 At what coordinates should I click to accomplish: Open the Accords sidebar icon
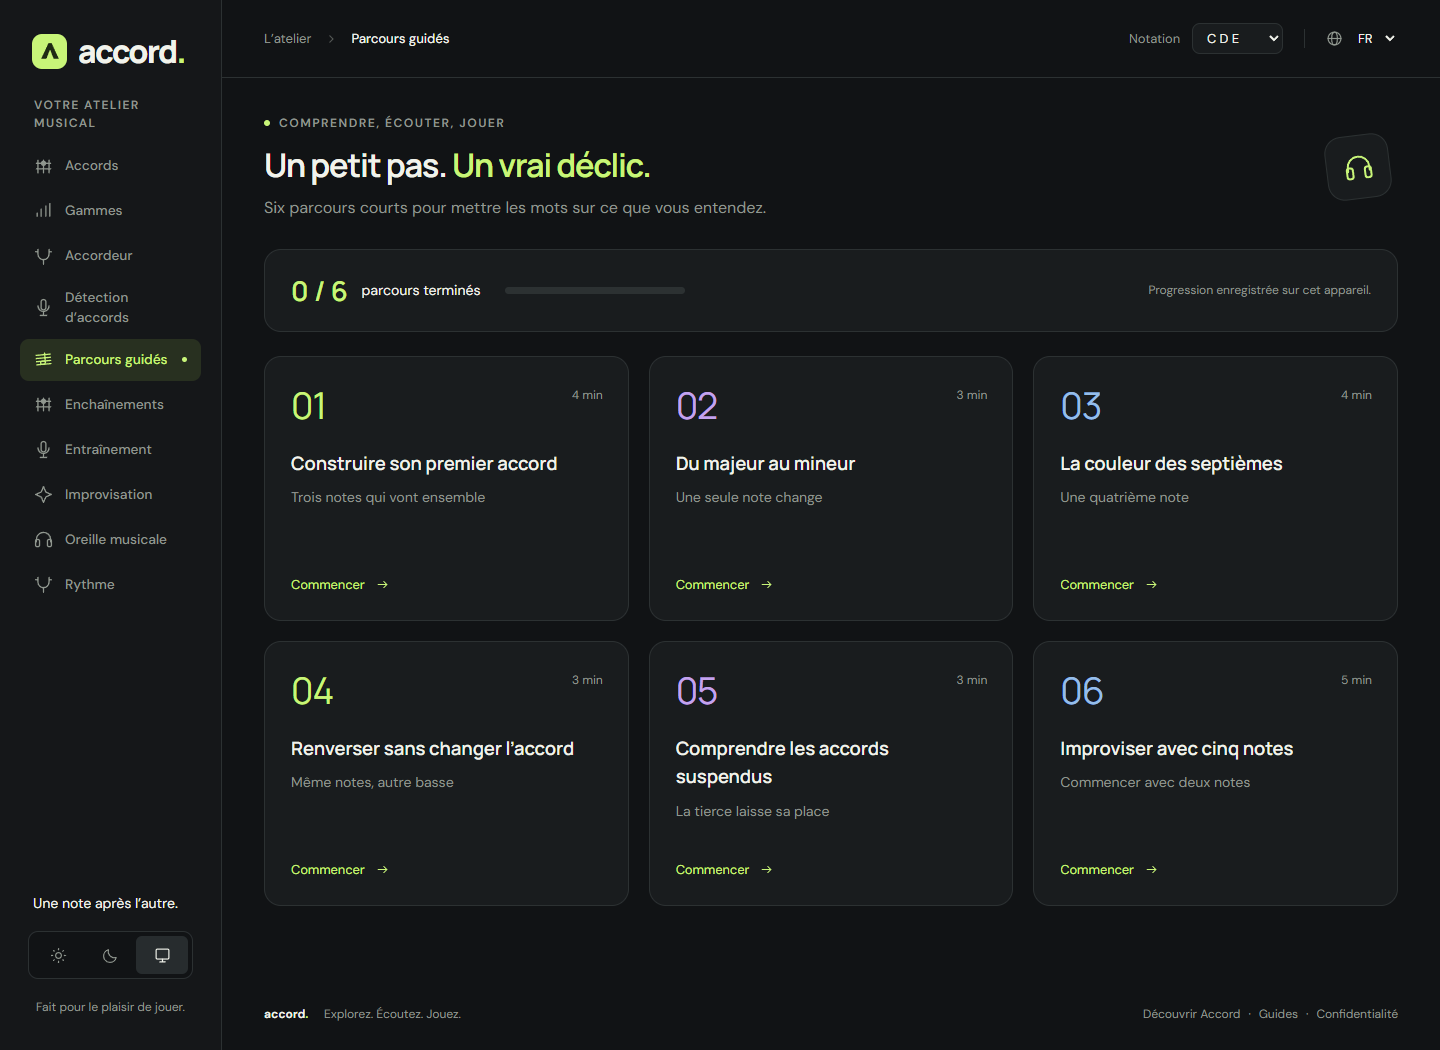coord(43,166)
